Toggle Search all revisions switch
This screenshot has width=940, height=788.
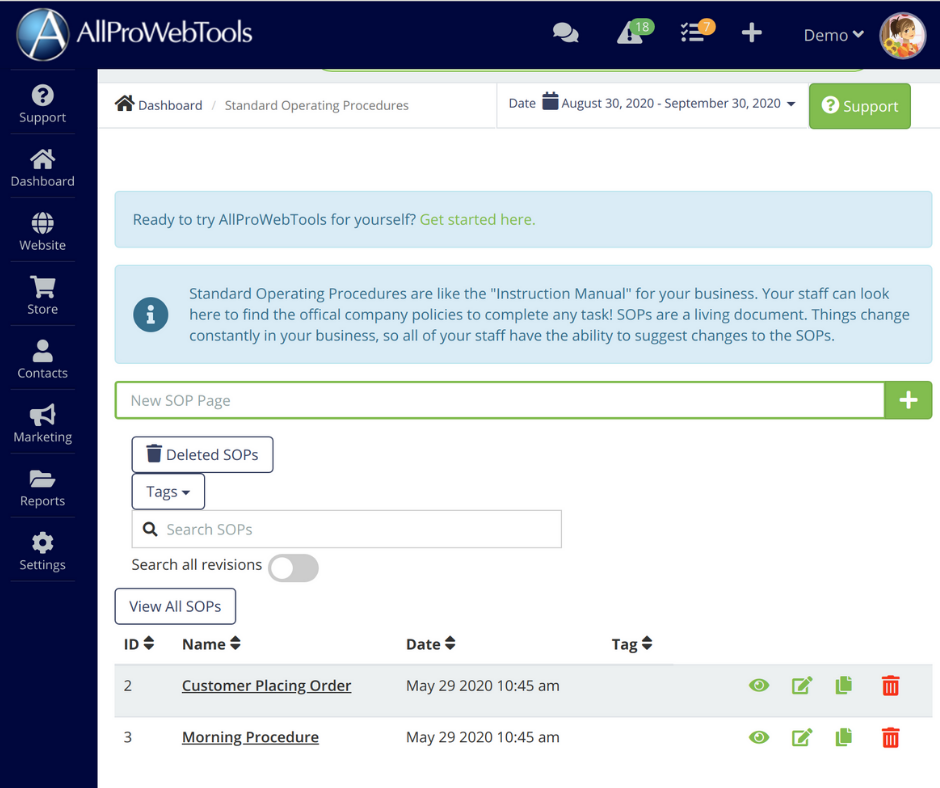click(293, 567)
